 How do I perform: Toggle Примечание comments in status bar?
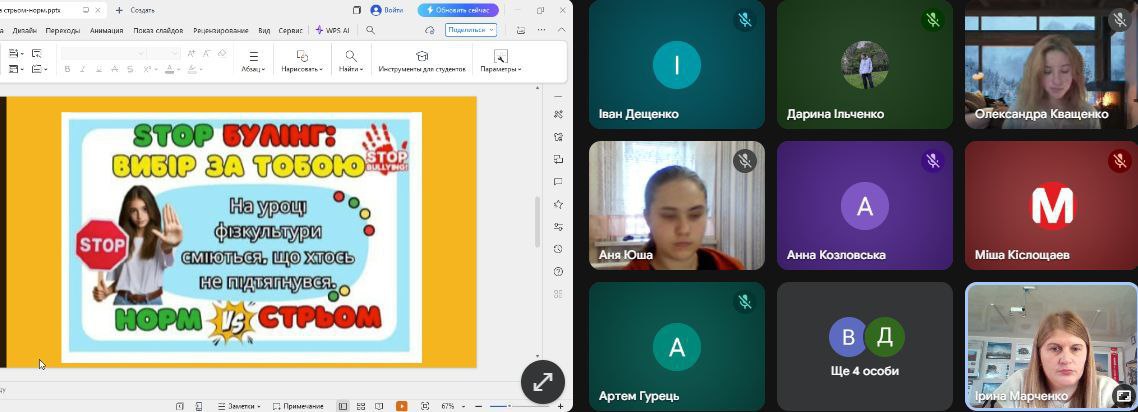coord(298,406)
